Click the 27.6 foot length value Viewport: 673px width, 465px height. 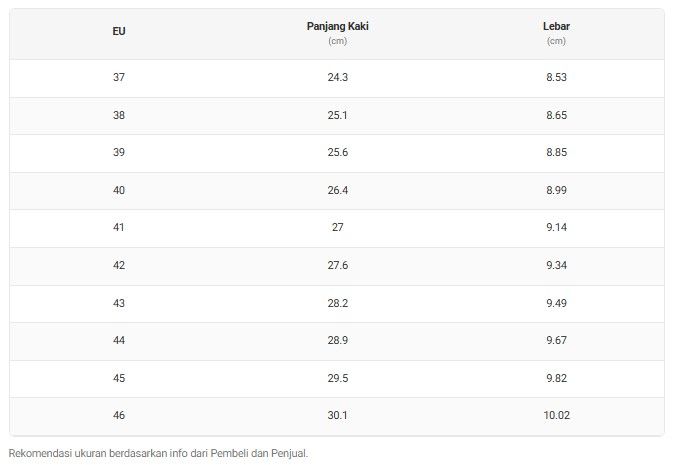tap(338, 265)
